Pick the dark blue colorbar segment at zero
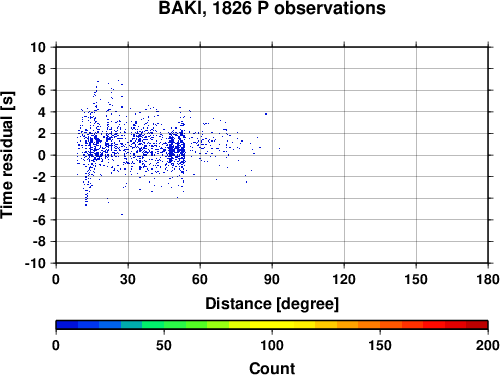 67,325
